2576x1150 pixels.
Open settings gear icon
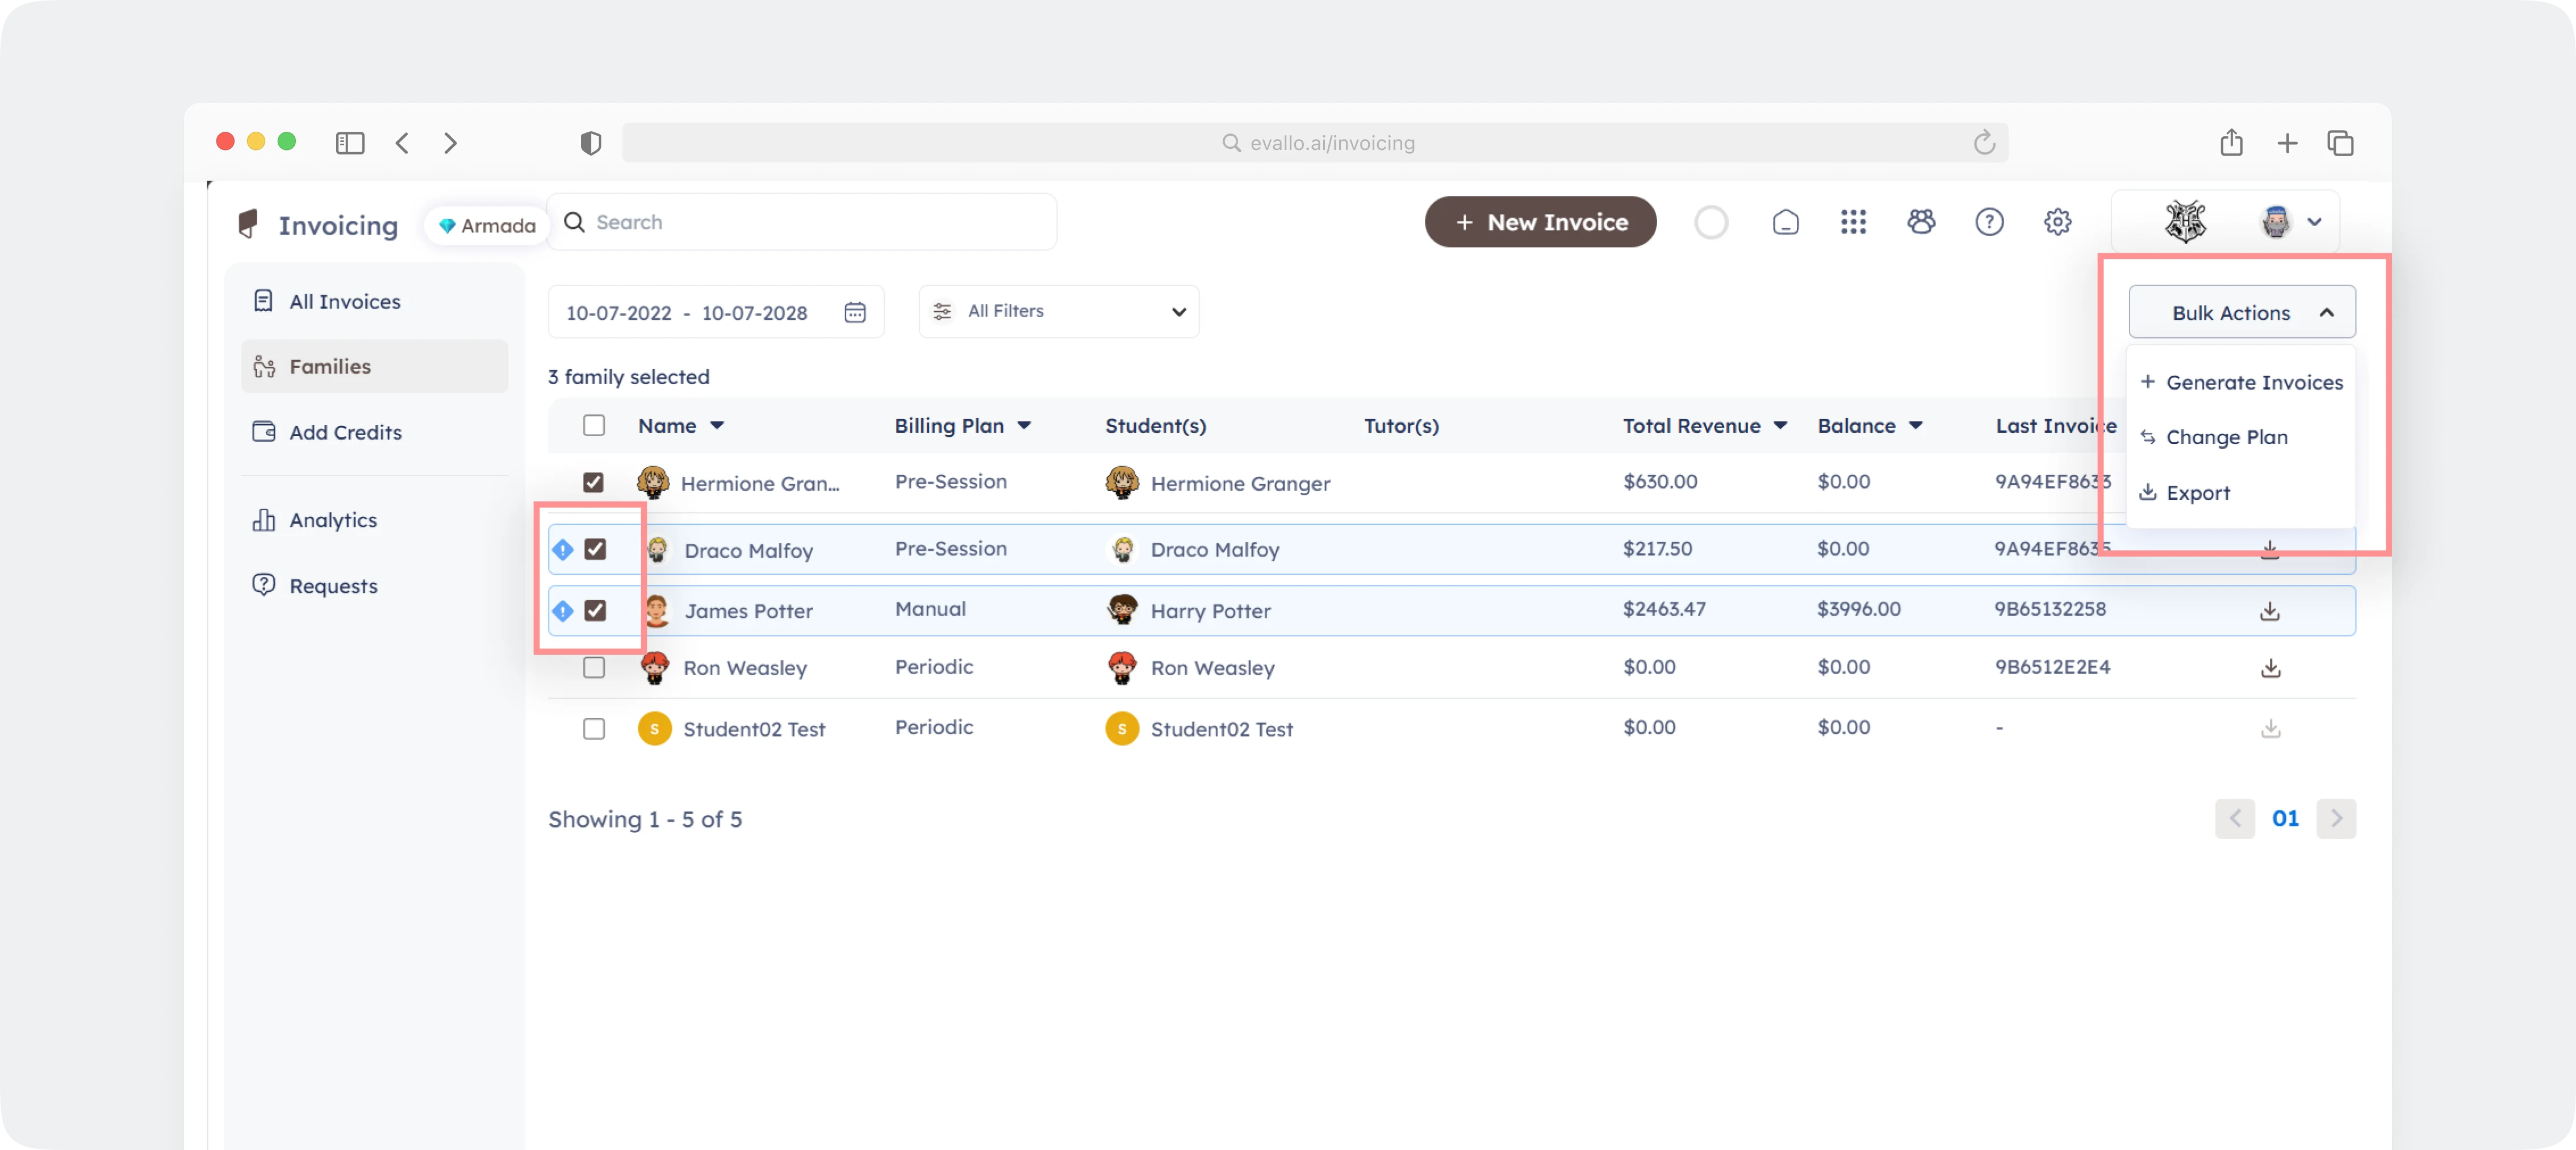2057,222
